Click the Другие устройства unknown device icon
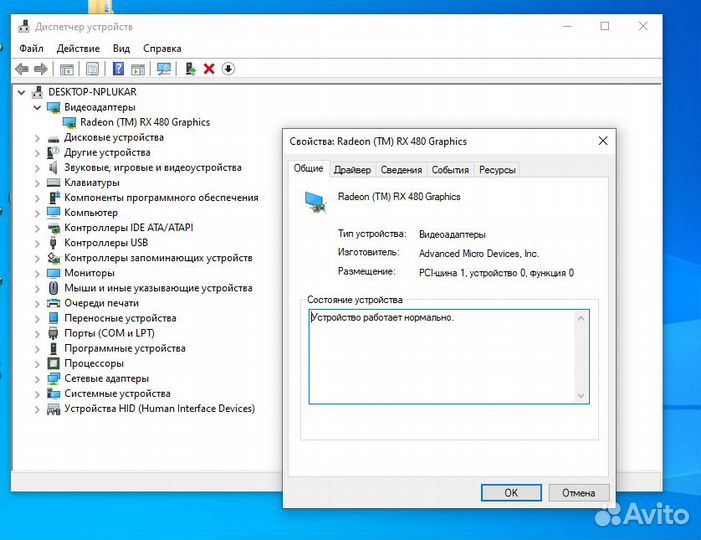 (53, 152)
